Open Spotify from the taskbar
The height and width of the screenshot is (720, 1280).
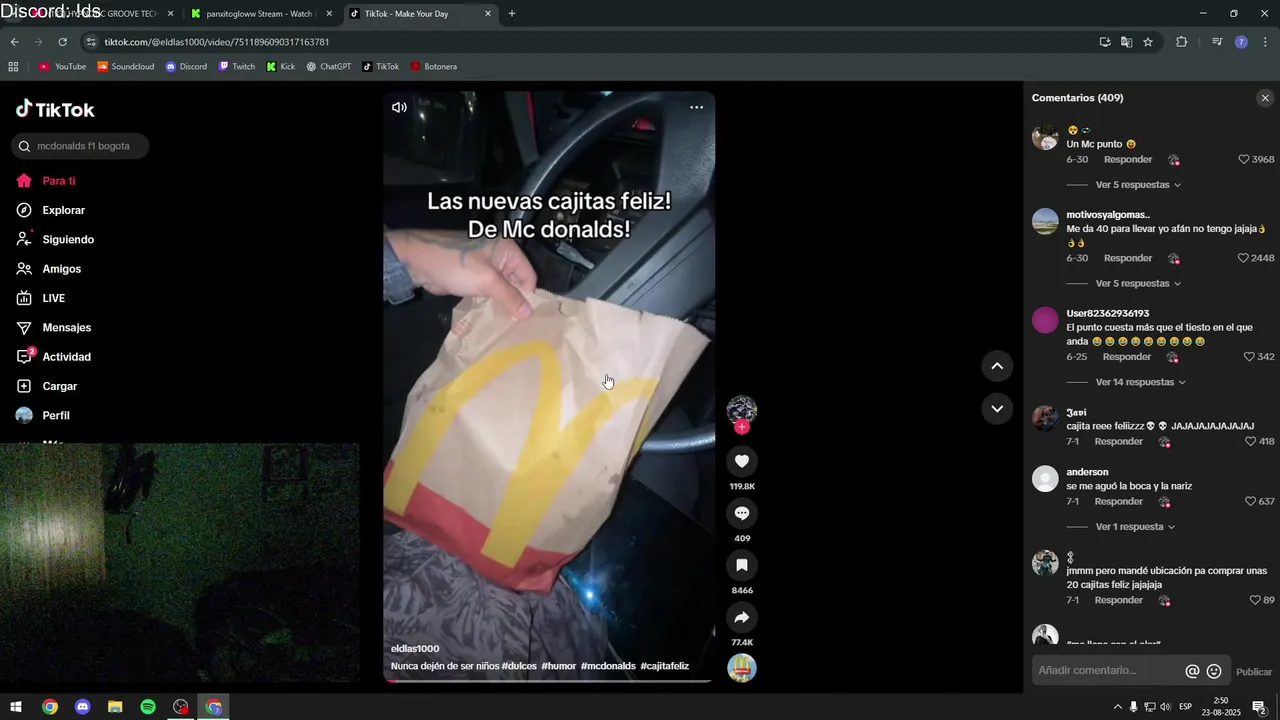coord(148,707)
